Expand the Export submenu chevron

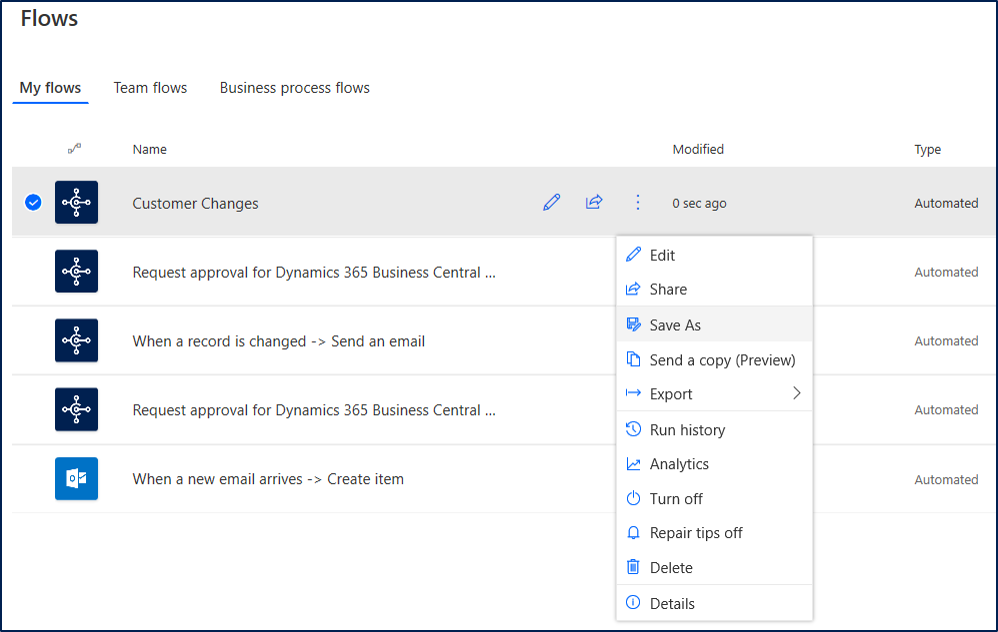(797, 394)
